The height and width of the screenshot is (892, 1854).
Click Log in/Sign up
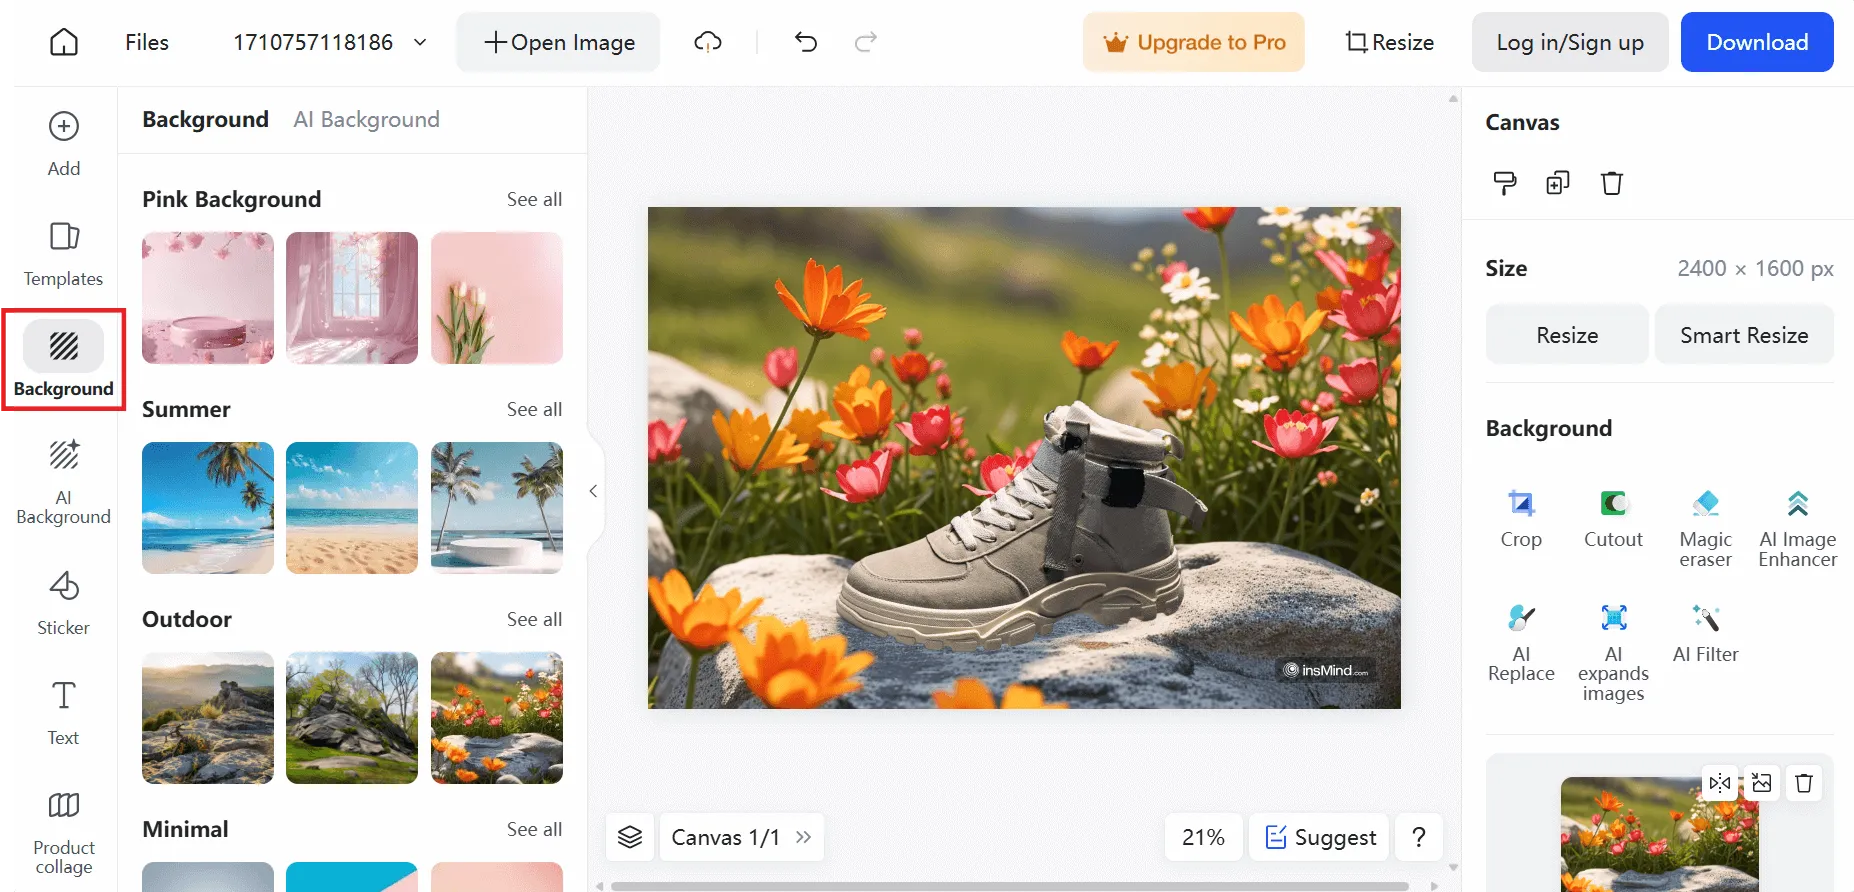click(1570, 42)
